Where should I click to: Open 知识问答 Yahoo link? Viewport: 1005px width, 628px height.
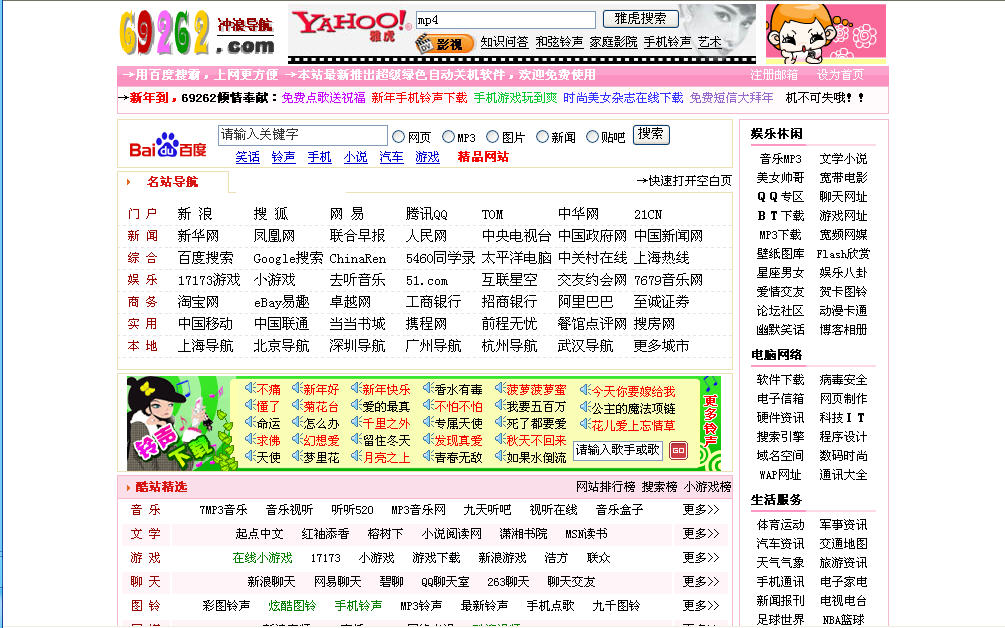pos(504,42)
